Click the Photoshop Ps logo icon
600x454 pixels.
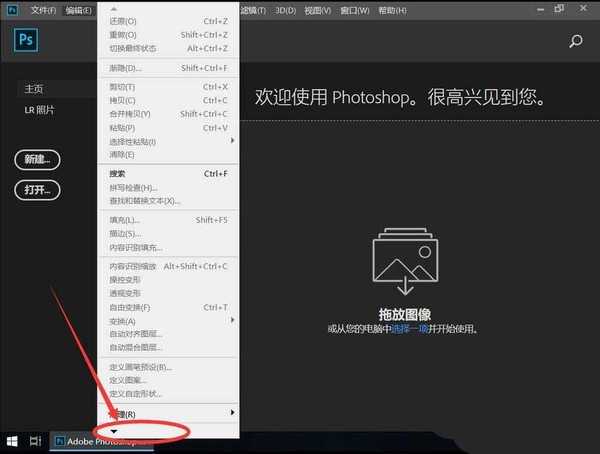[27, 40]
